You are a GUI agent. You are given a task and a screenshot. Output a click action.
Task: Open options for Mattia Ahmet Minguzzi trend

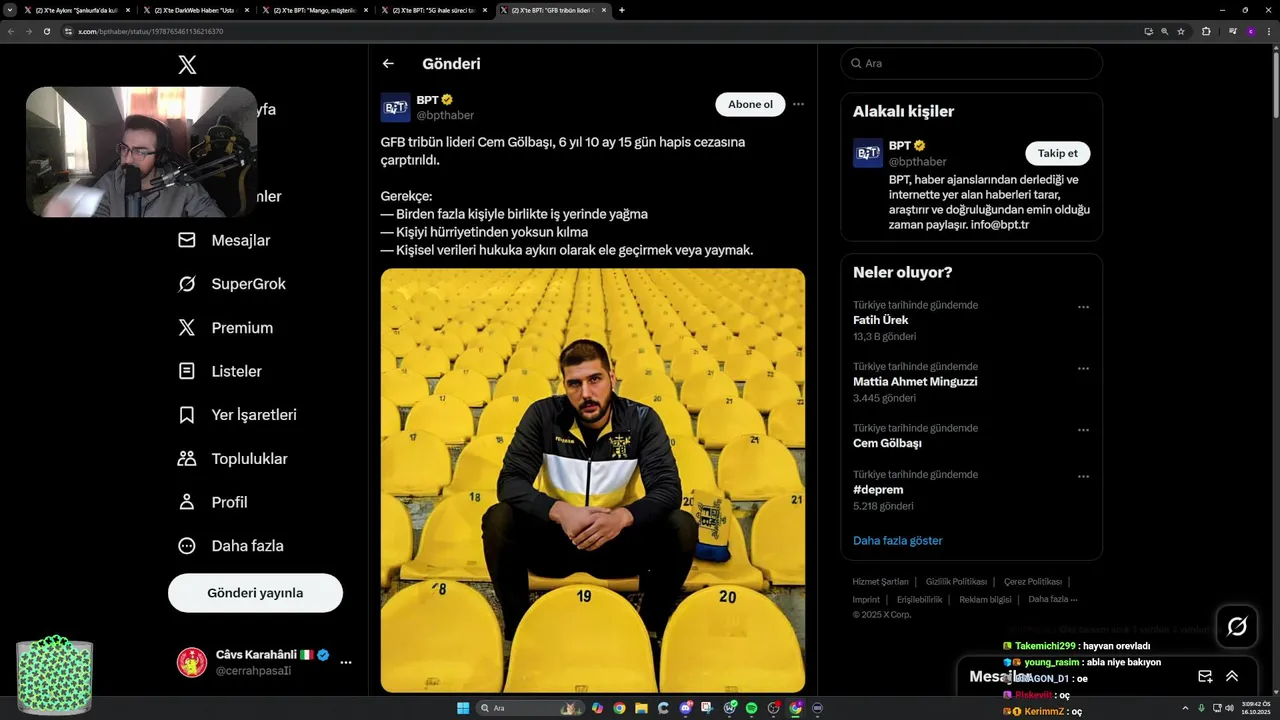click(x=1083, y=369)
